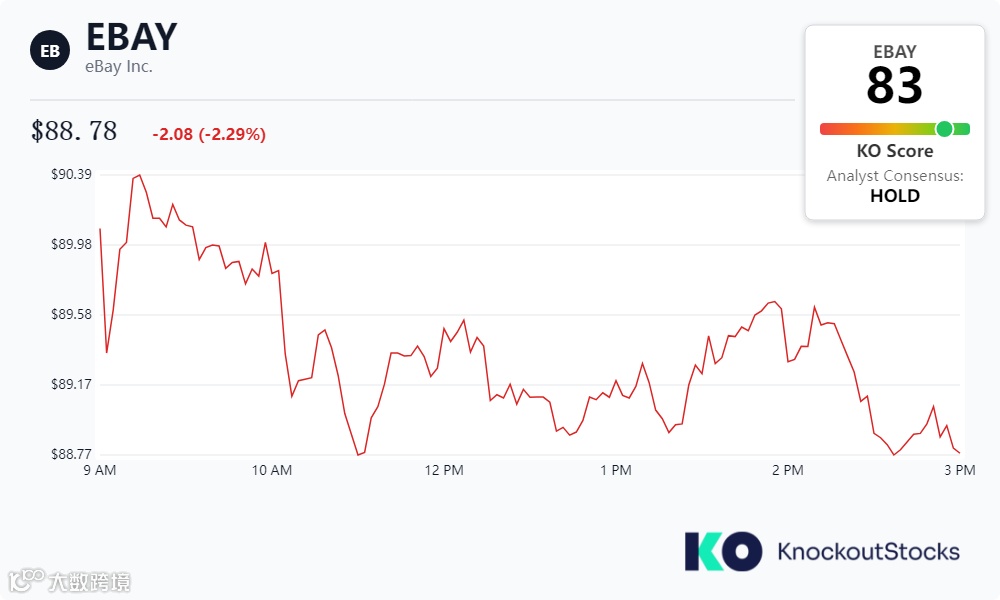Click the KO Score gradient bar

pos(880,129)
